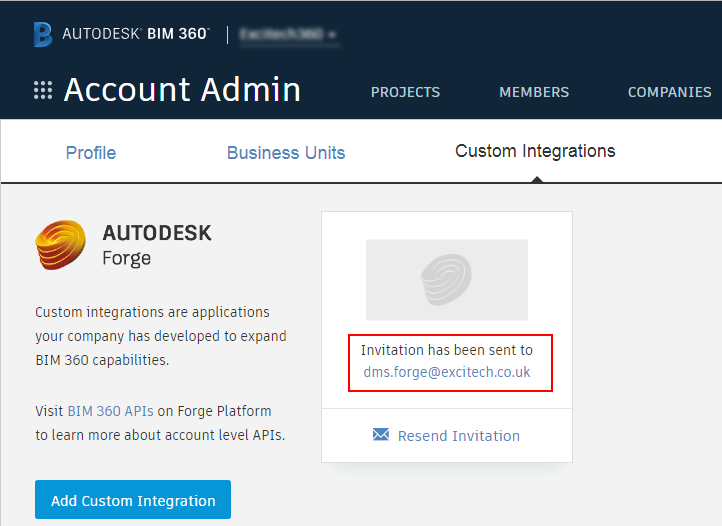This screenshot has width=722, height=526.
Task: Click the envelope icon beside Resend Invitation
Action: coord(381,435)
